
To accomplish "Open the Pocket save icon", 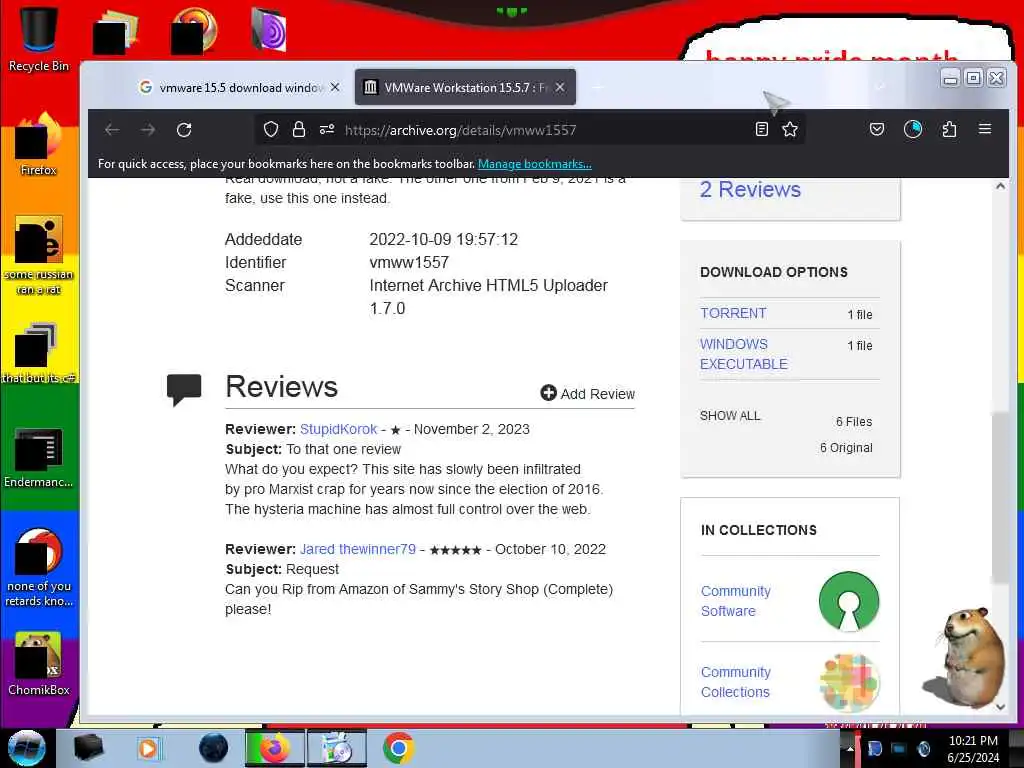I will tap(877, 129).
